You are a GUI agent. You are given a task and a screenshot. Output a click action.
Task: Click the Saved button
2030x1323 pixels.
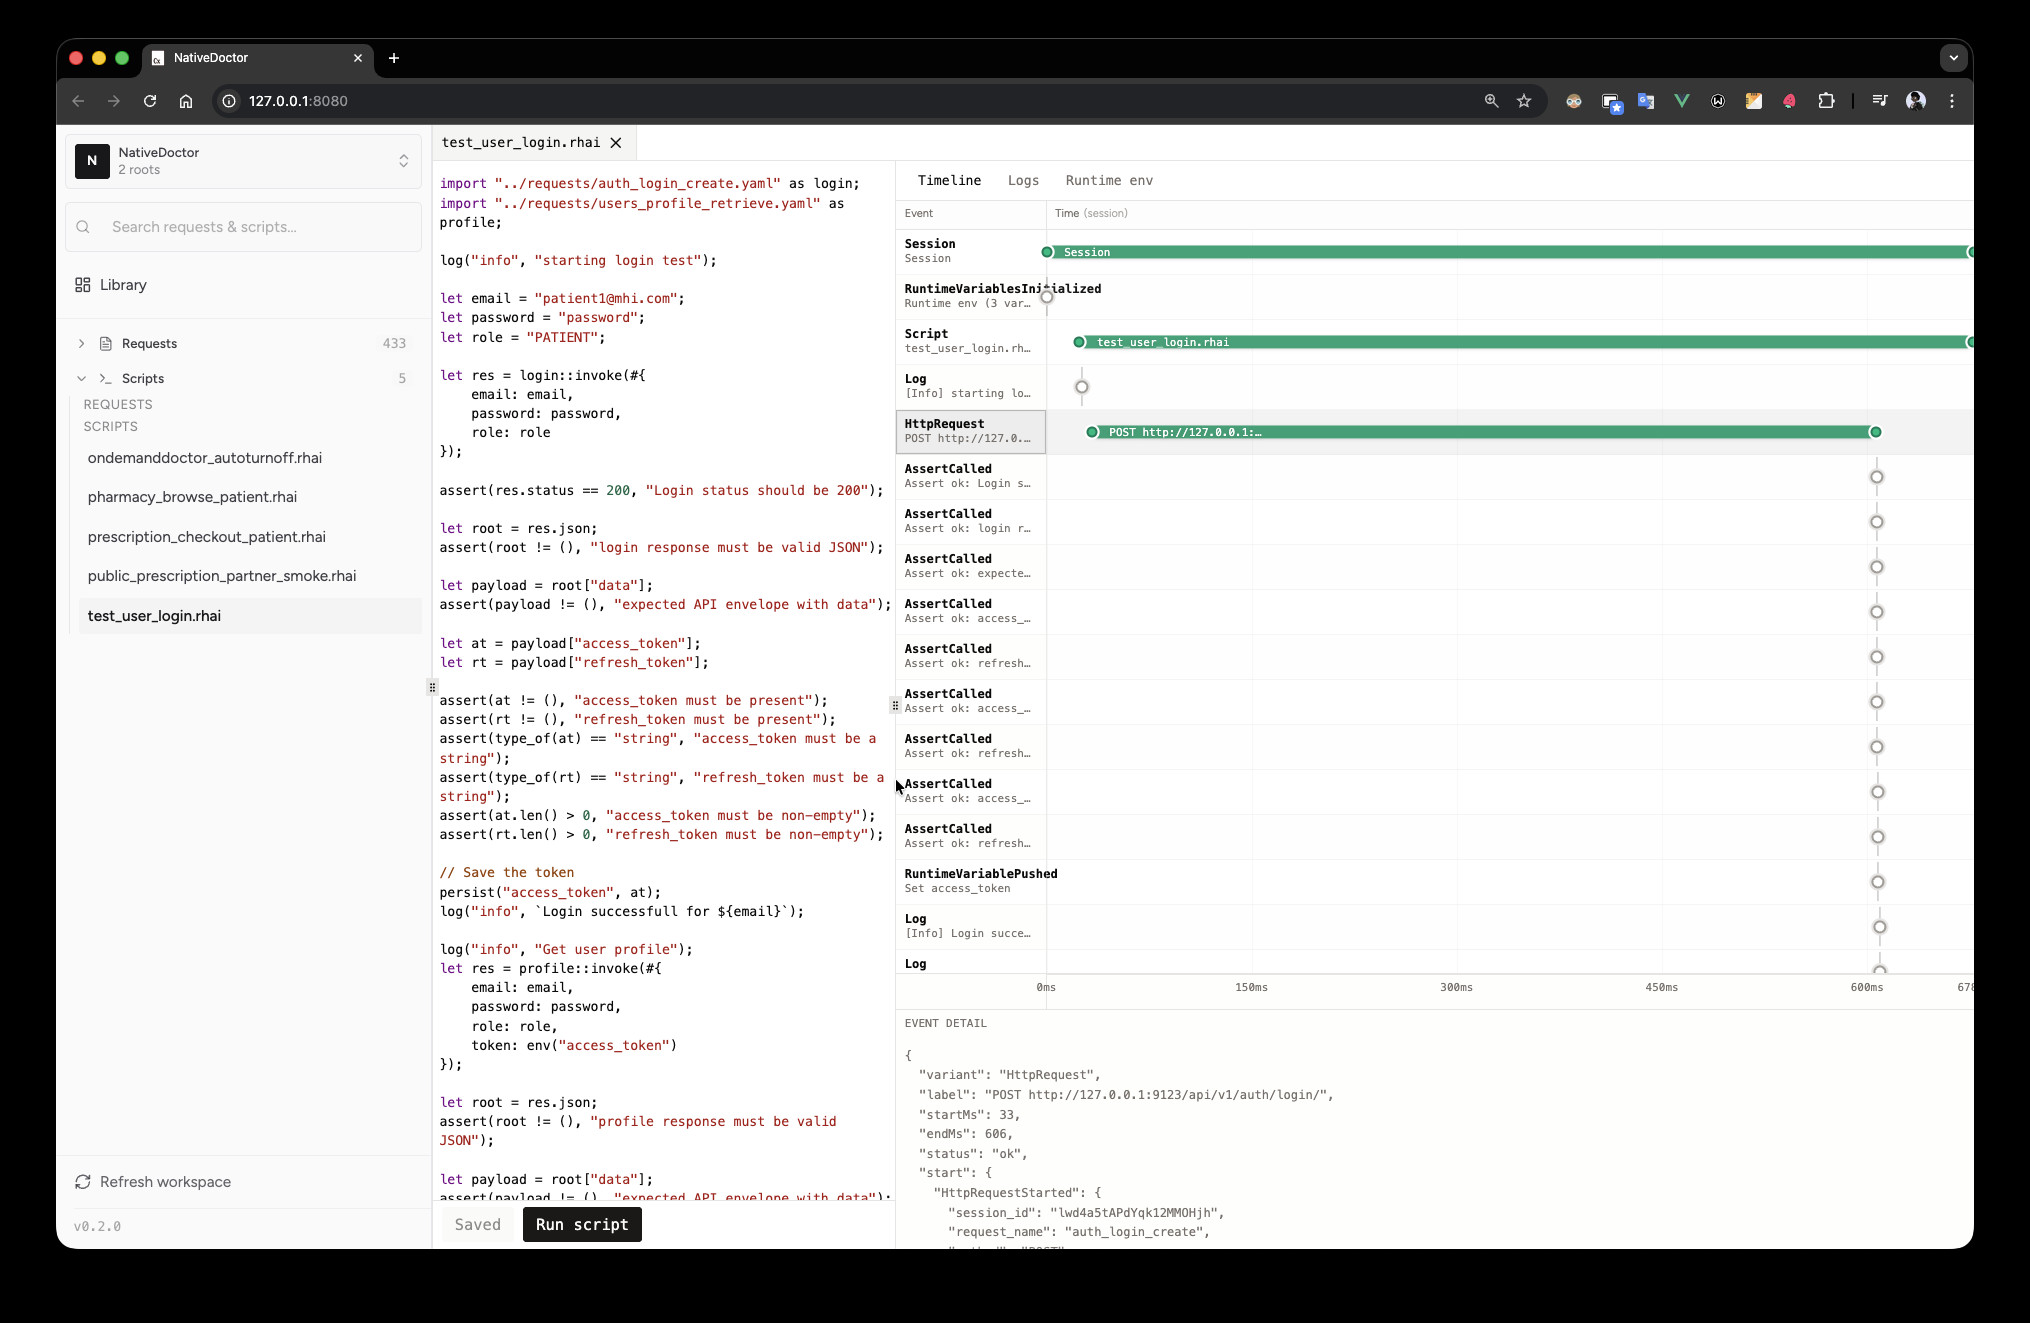[x=477, y=1224]
